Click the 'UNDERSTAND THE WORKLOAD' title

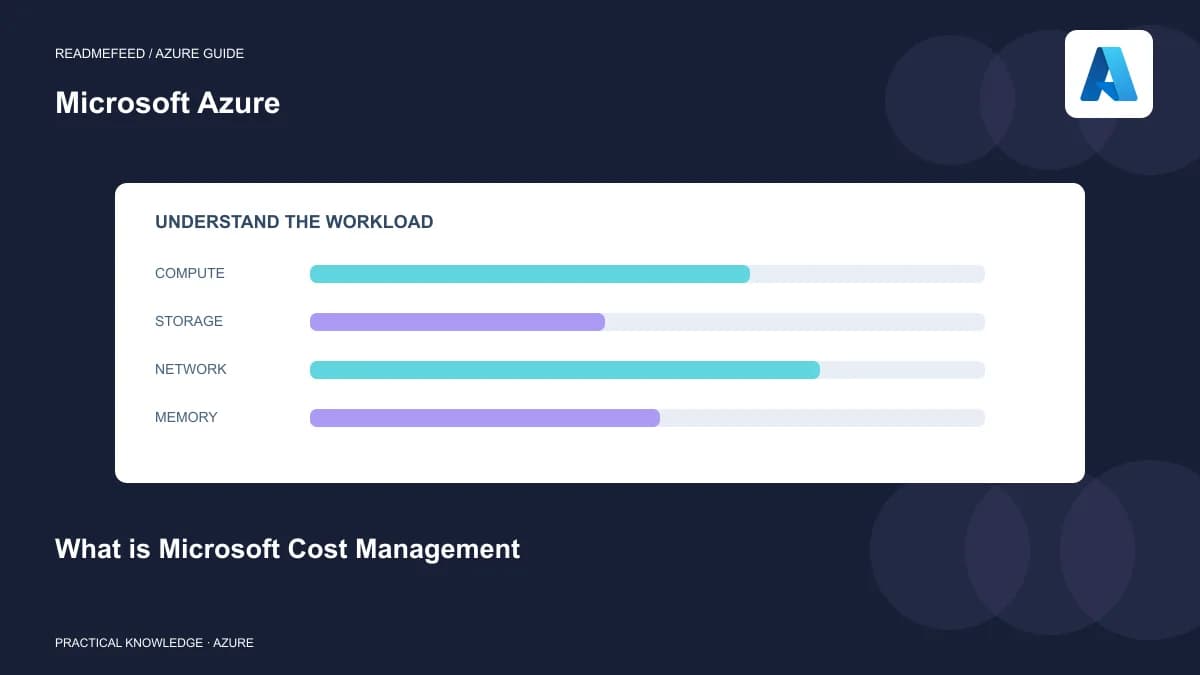[x=294, y=222]
